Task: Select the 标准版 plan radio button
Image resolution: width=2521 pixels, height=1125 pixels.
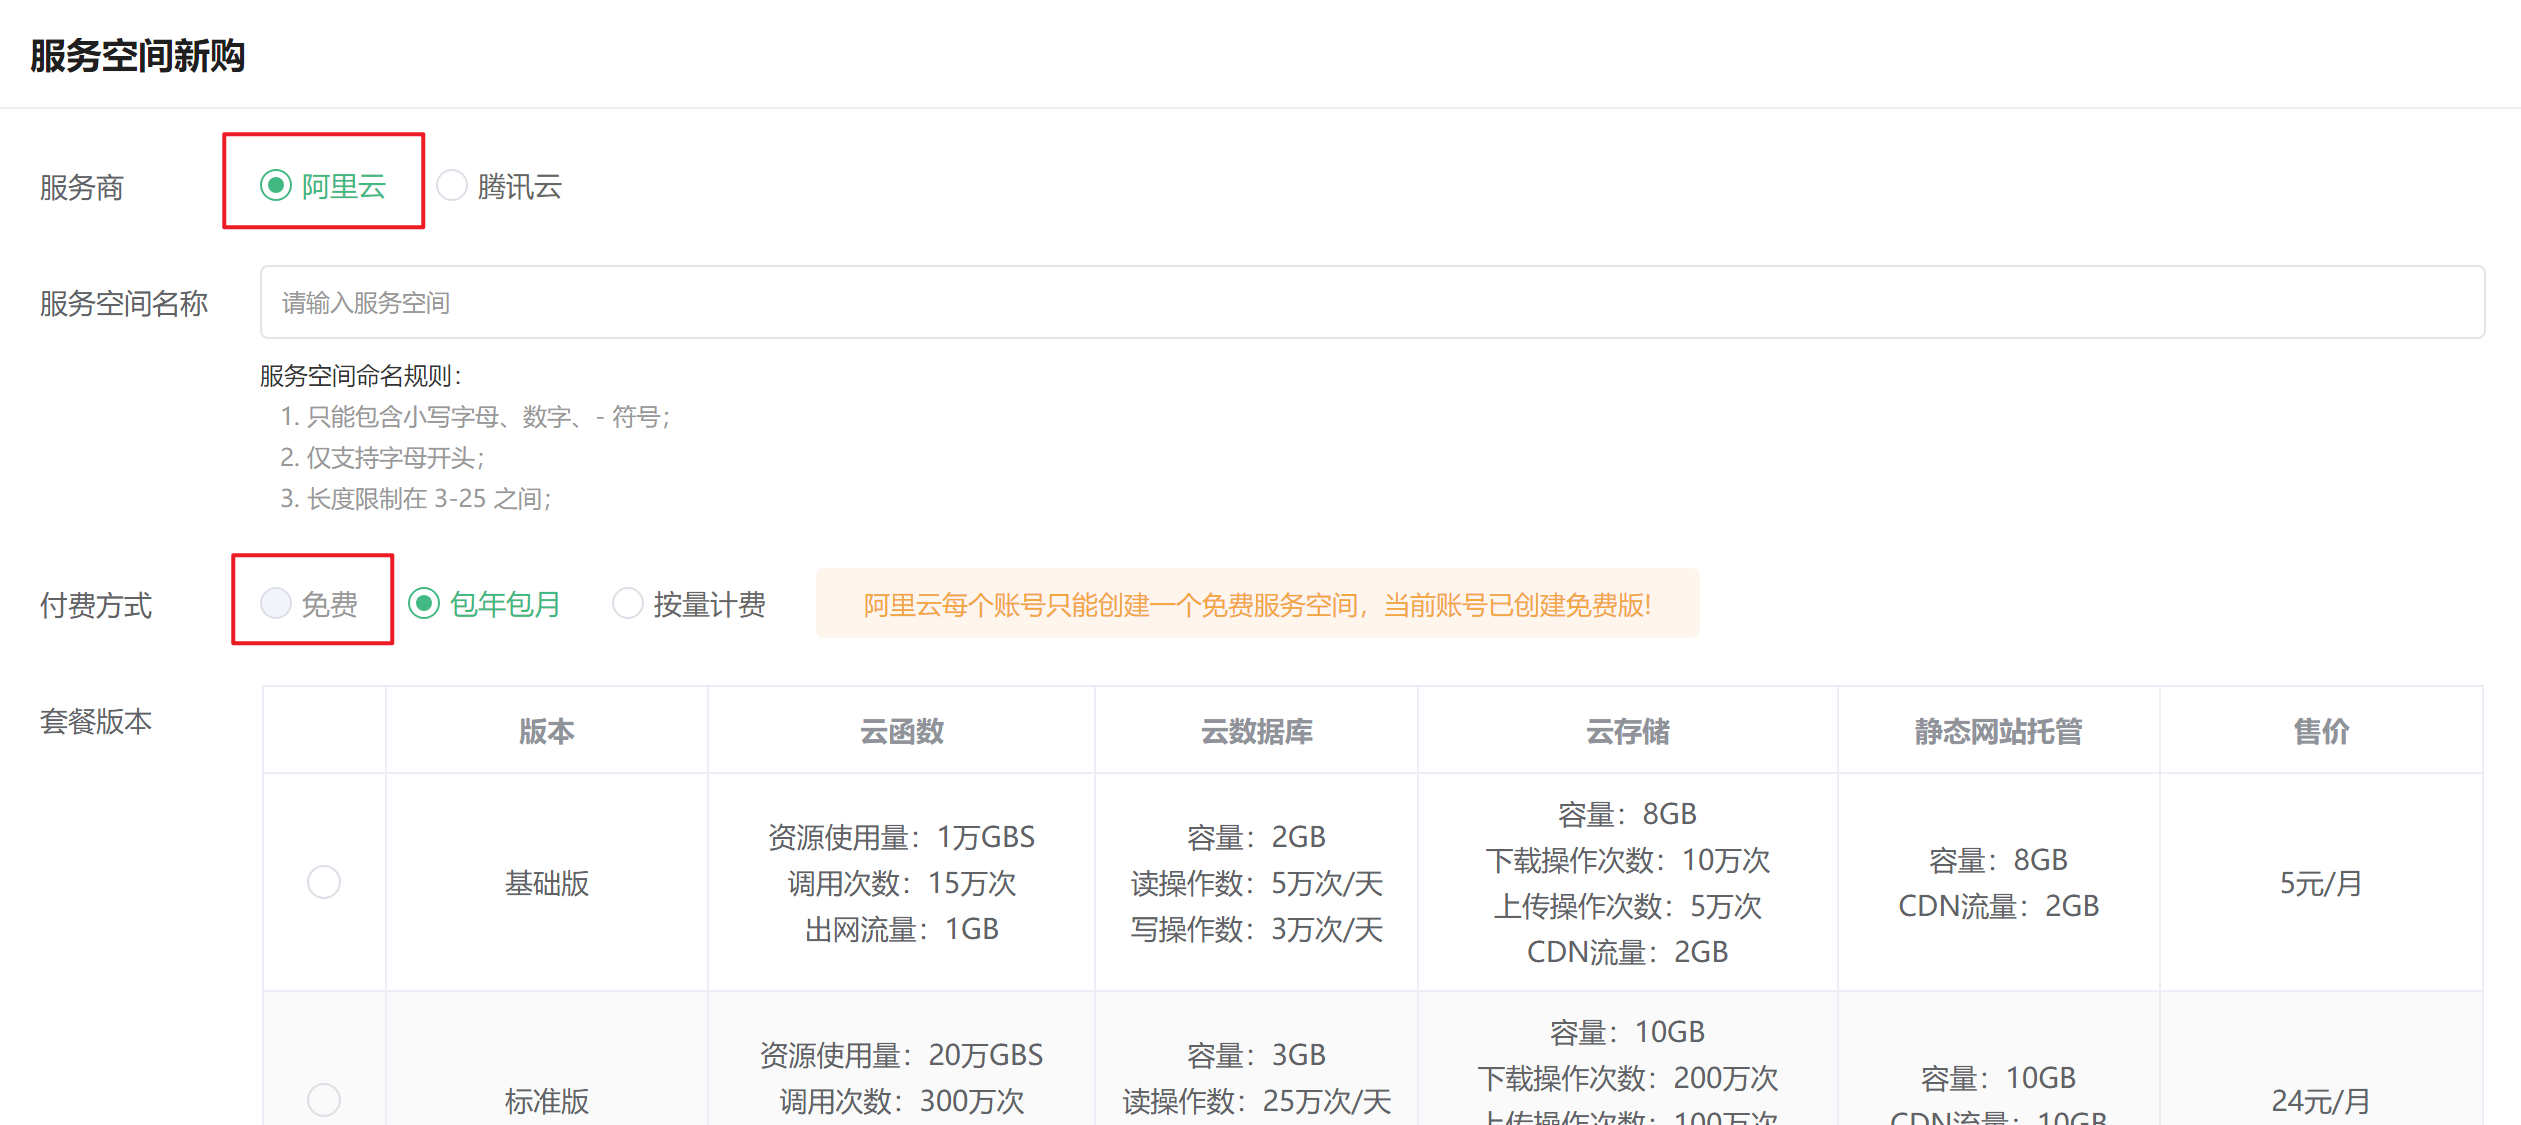Action: point(324,1099)
